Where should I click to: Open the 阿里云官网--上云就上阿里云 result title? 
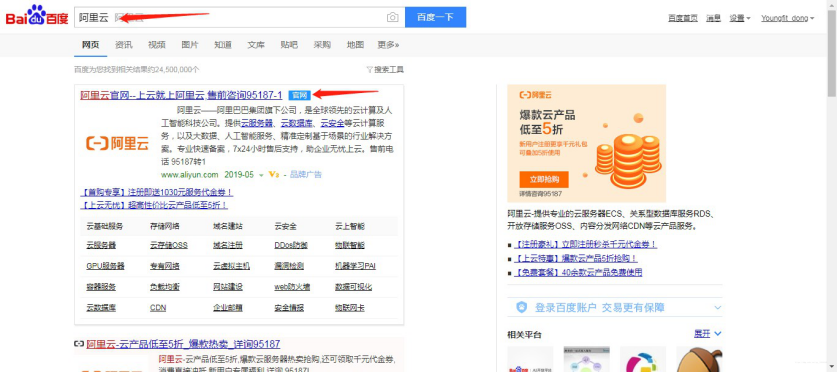tap(181, 95)
